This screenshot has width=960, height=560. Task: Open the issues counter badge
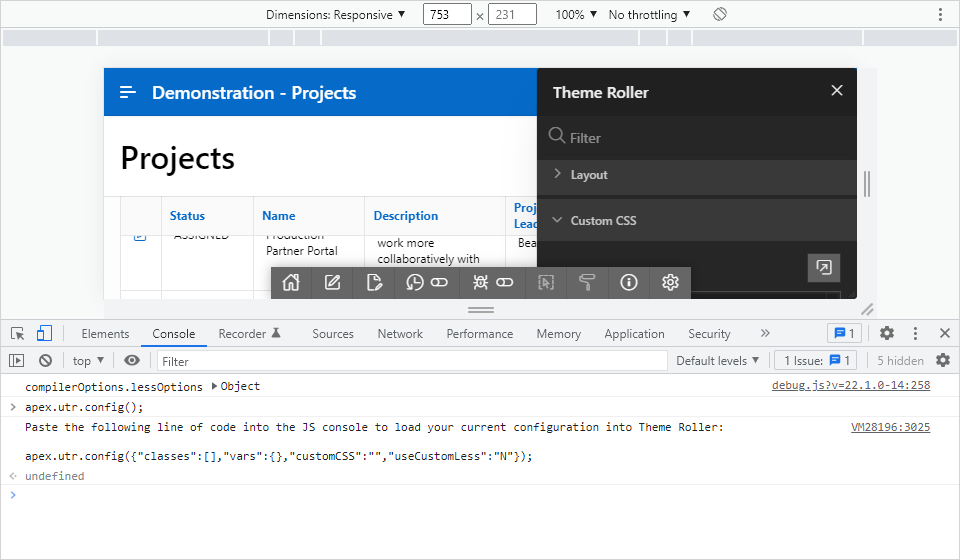point(844,333)
